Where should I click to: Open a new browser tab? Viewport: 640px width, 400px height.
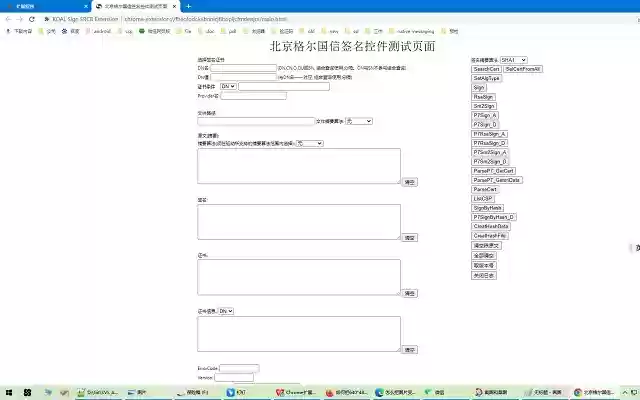[x=188, y=6]
